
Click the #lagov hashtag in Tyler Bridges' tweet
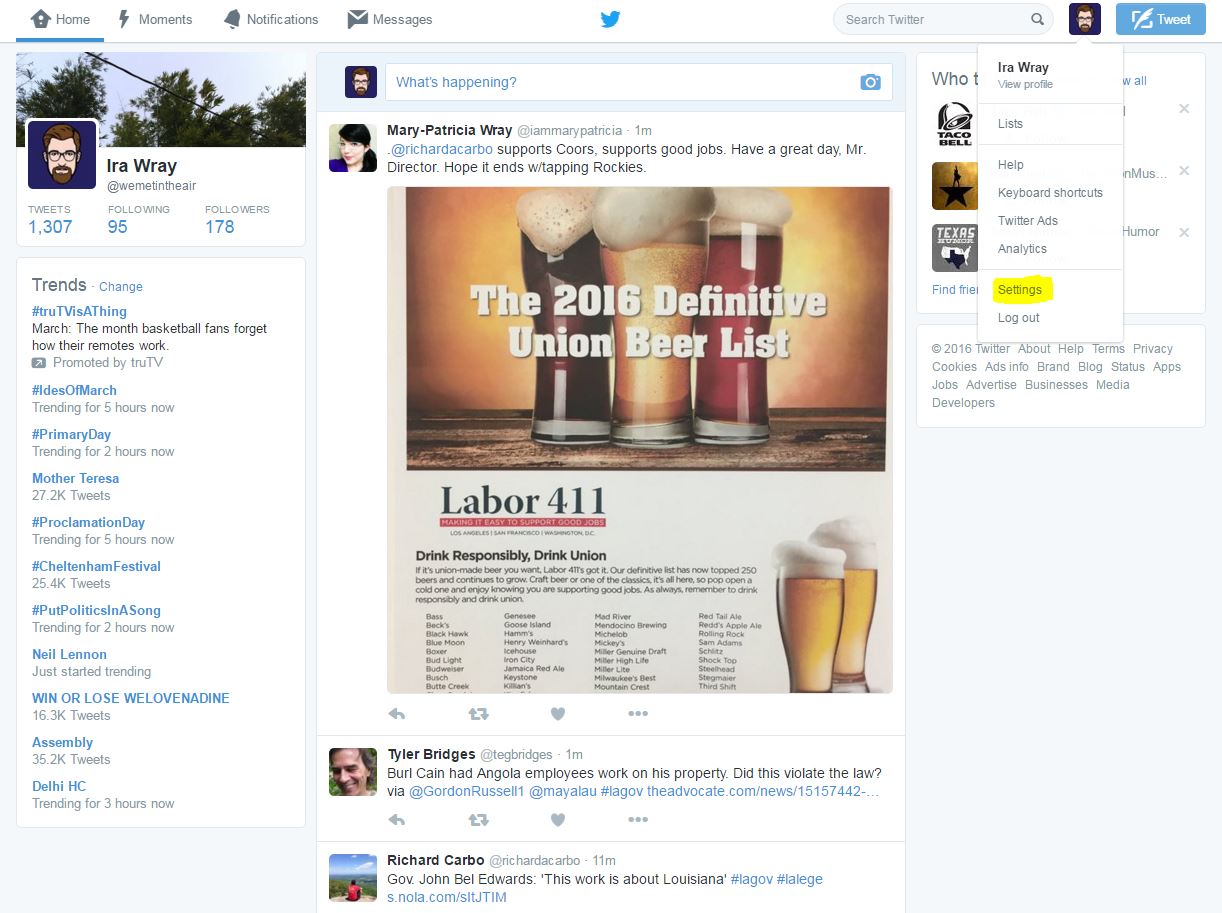(x=621, y=791)
